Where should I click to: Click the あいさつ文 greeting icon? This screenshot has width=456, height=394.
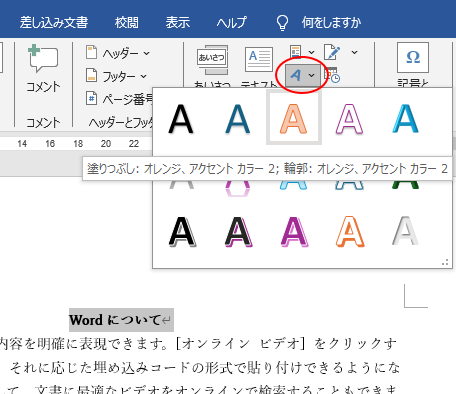coord(213,60)
